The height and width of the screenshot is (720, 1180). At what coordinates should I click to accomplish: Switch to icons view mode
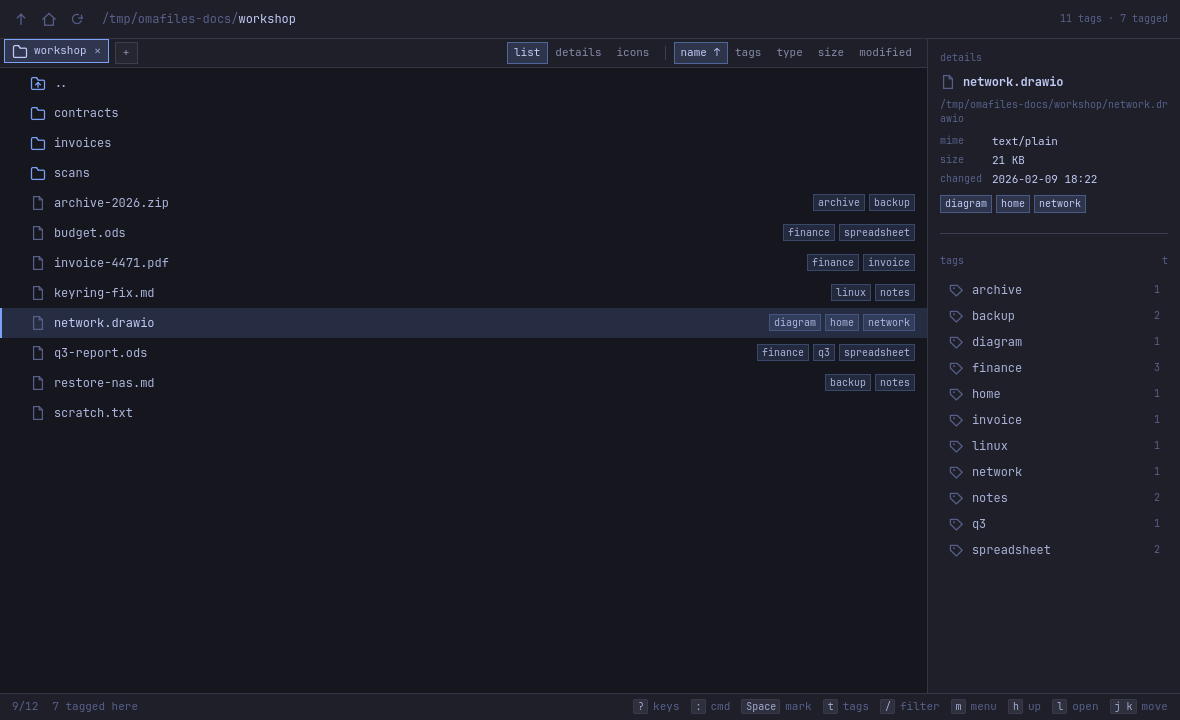point(632,53)
